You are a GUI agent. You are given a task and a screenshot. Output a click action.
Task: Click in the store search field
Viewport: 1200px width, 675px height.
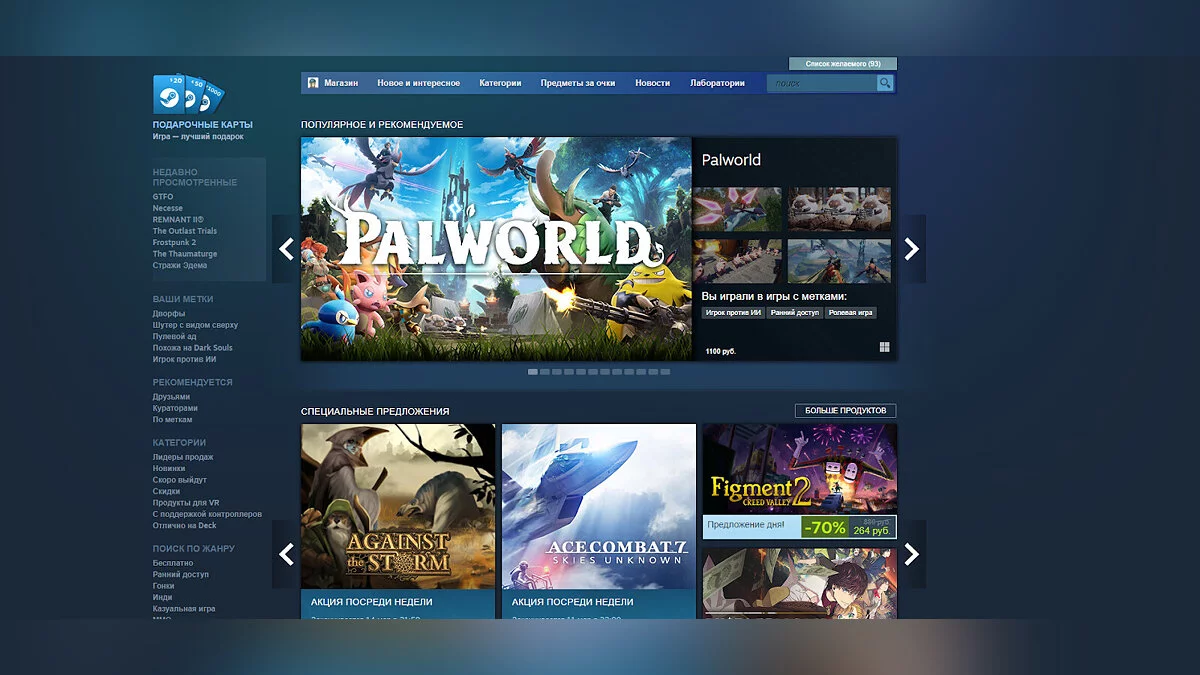[x=821, y=83]
